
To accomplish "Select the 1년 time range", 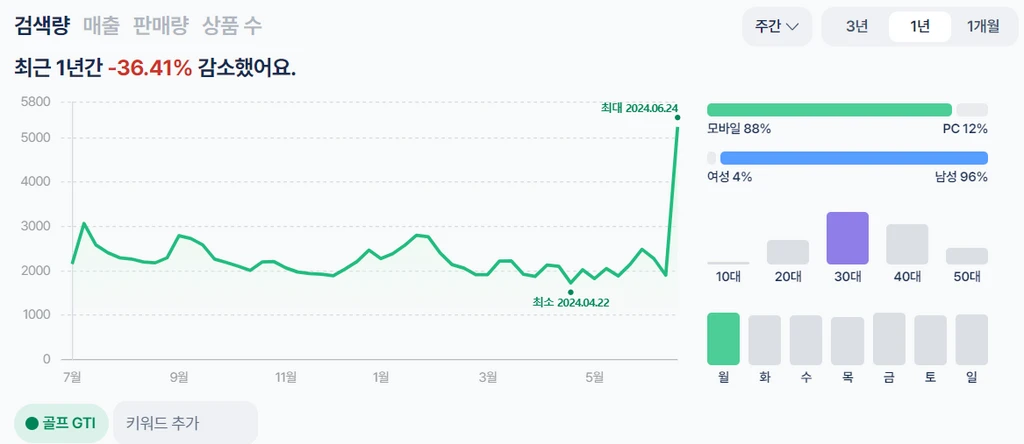I will (919, 26).
